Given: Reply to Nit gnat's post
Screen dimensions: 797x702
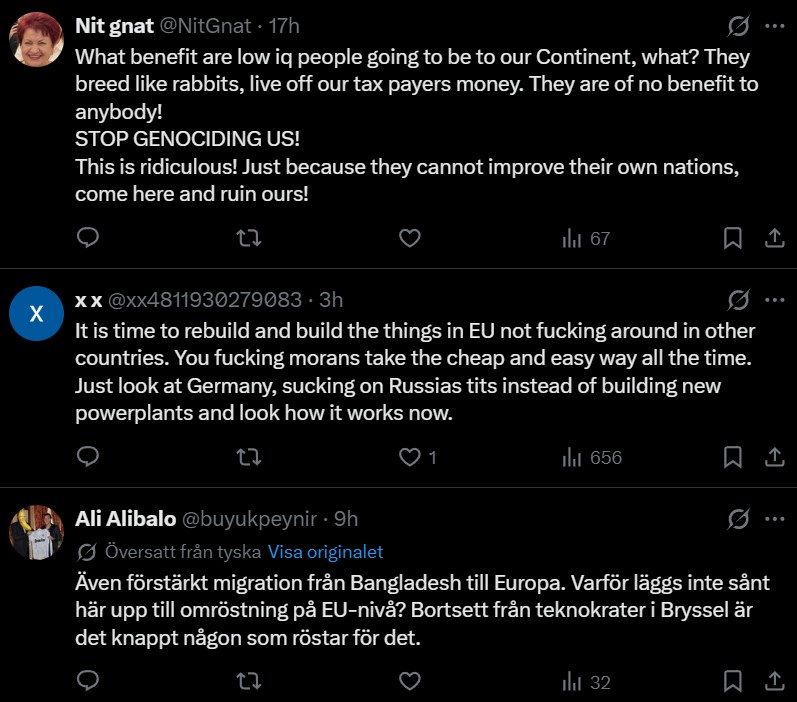Looking at the screenshot, I should pyautogui.click(x=88, y=238).
